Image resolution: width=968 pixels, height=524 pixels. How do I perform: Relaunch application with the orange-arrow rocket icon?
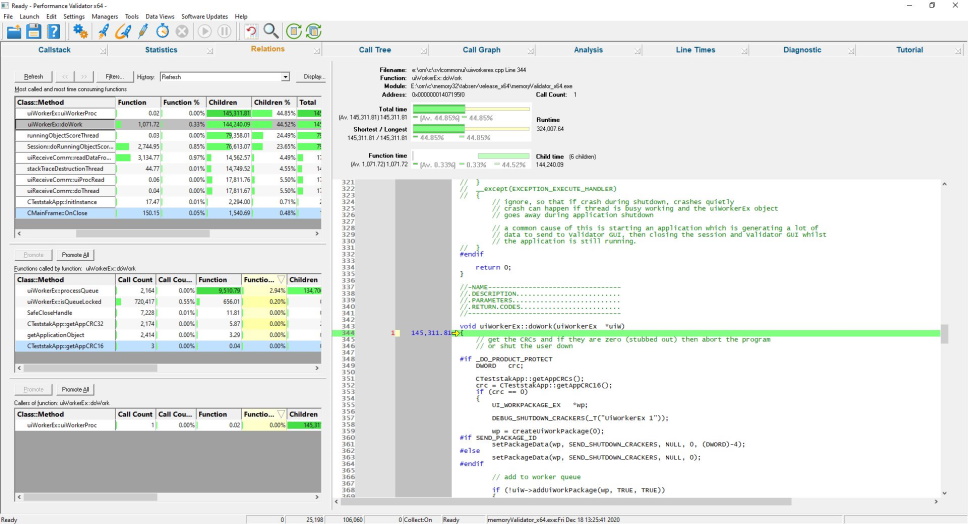[123, 31]
